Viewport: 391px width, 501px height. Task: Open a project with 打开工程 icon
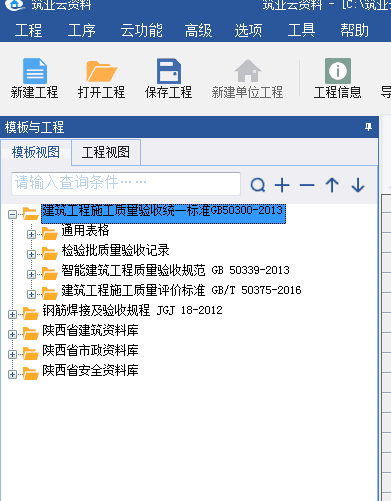click(x=101, y=71)
